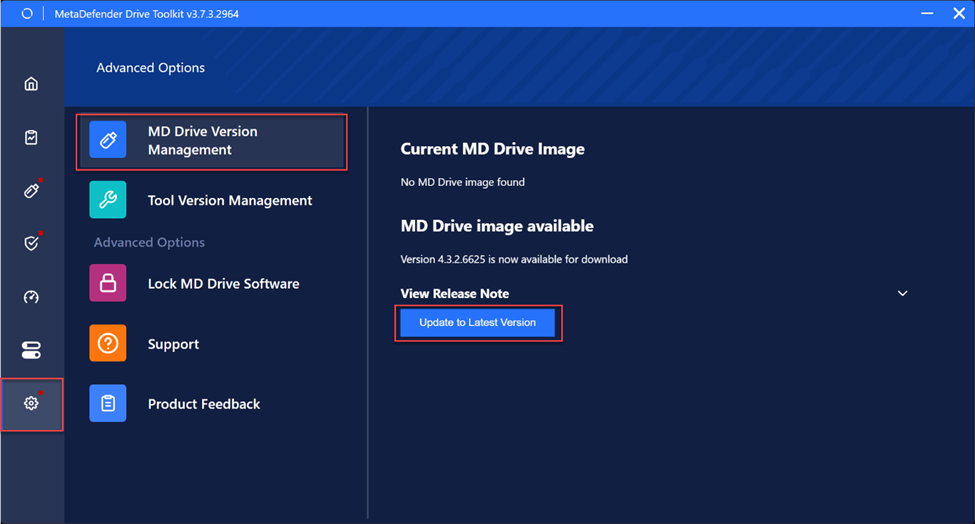
Task: Close the MetaDefender Drive Toolkit window
Action: point(959,13)
